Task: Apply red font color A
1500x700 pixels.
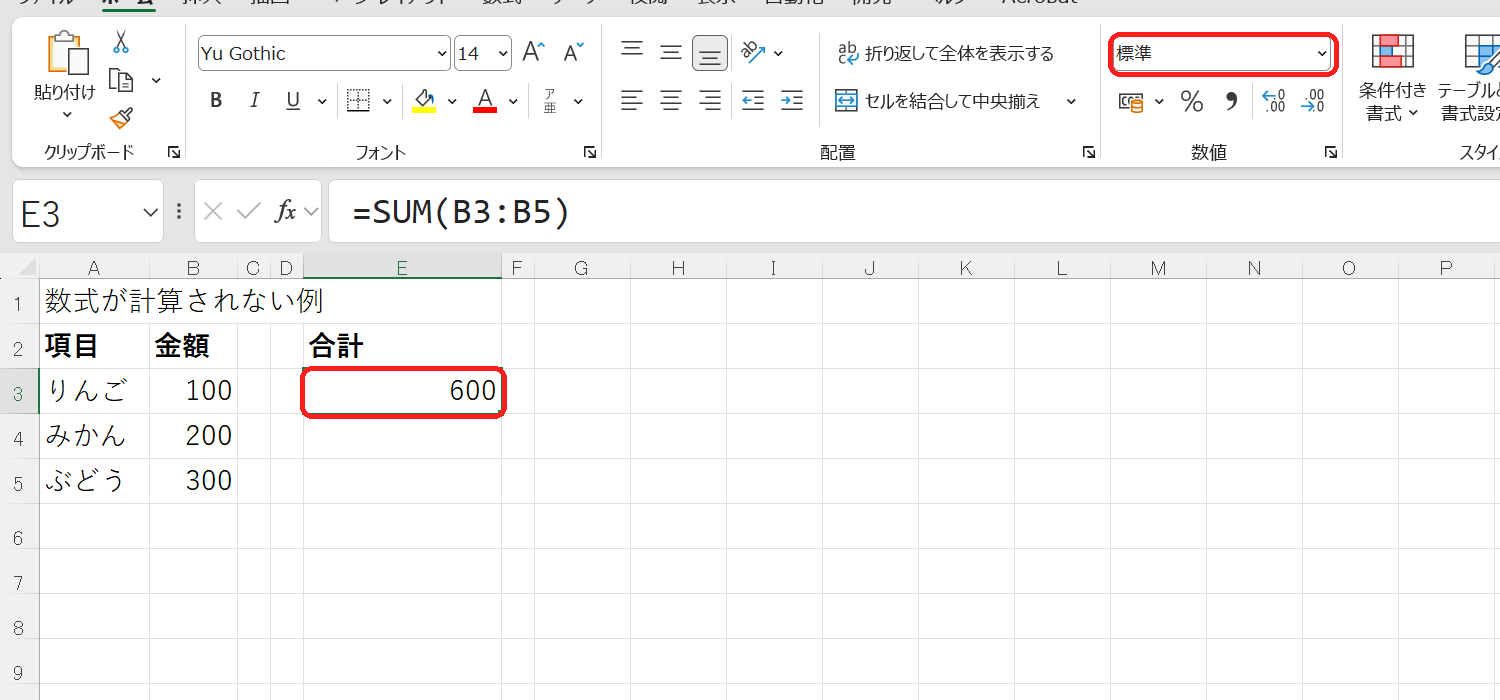Action: pos(486,100)
